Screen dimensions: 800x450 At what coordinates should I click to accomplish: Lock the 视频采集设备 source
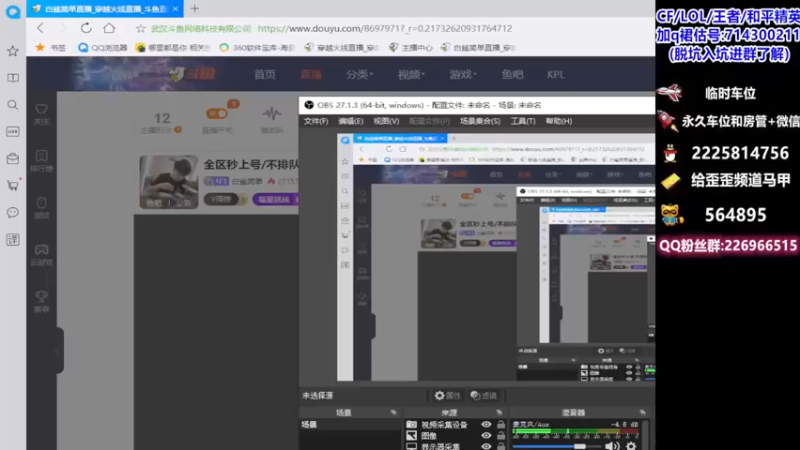tap(501, 424)
